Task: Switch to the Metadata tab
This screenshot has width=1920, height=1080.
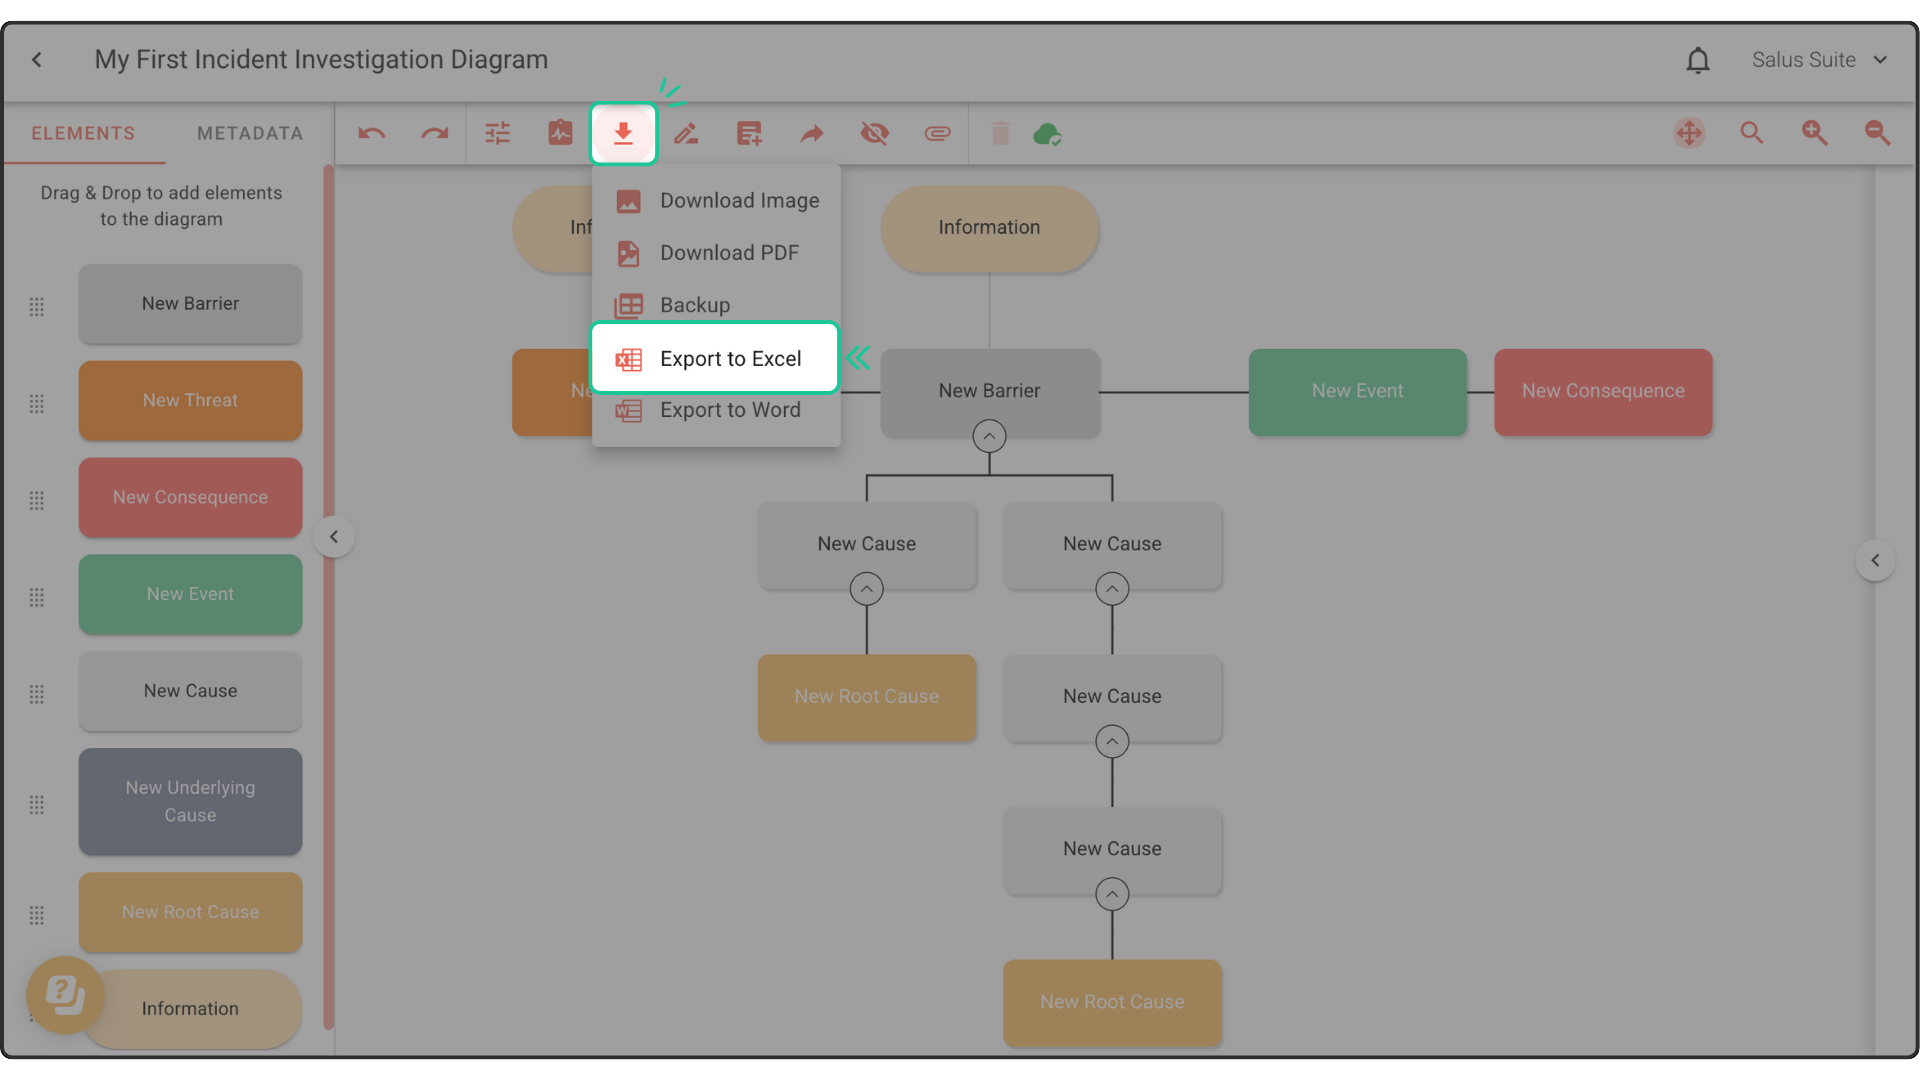Action: click(x=250, y=133)
